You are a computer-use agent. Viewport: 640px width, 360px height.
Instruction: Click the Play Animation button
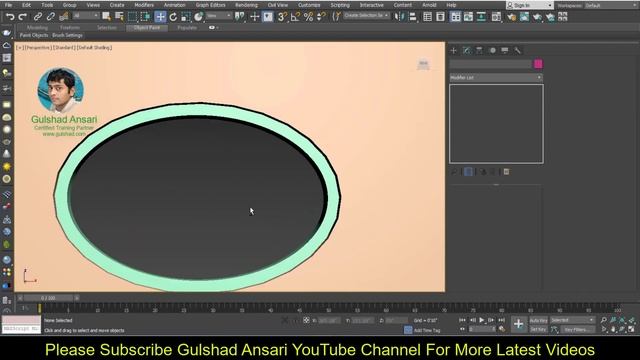coord(482,320)
